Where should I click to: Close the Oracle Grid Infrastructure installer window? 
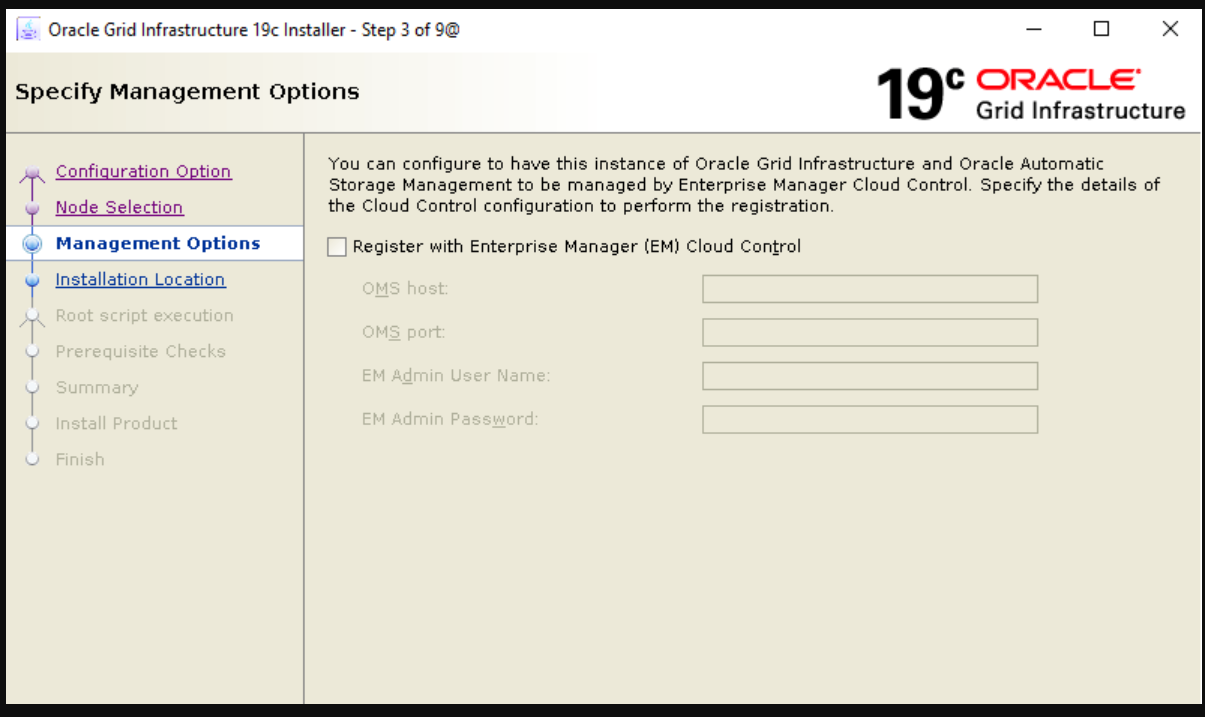(x=1170, y=29)
